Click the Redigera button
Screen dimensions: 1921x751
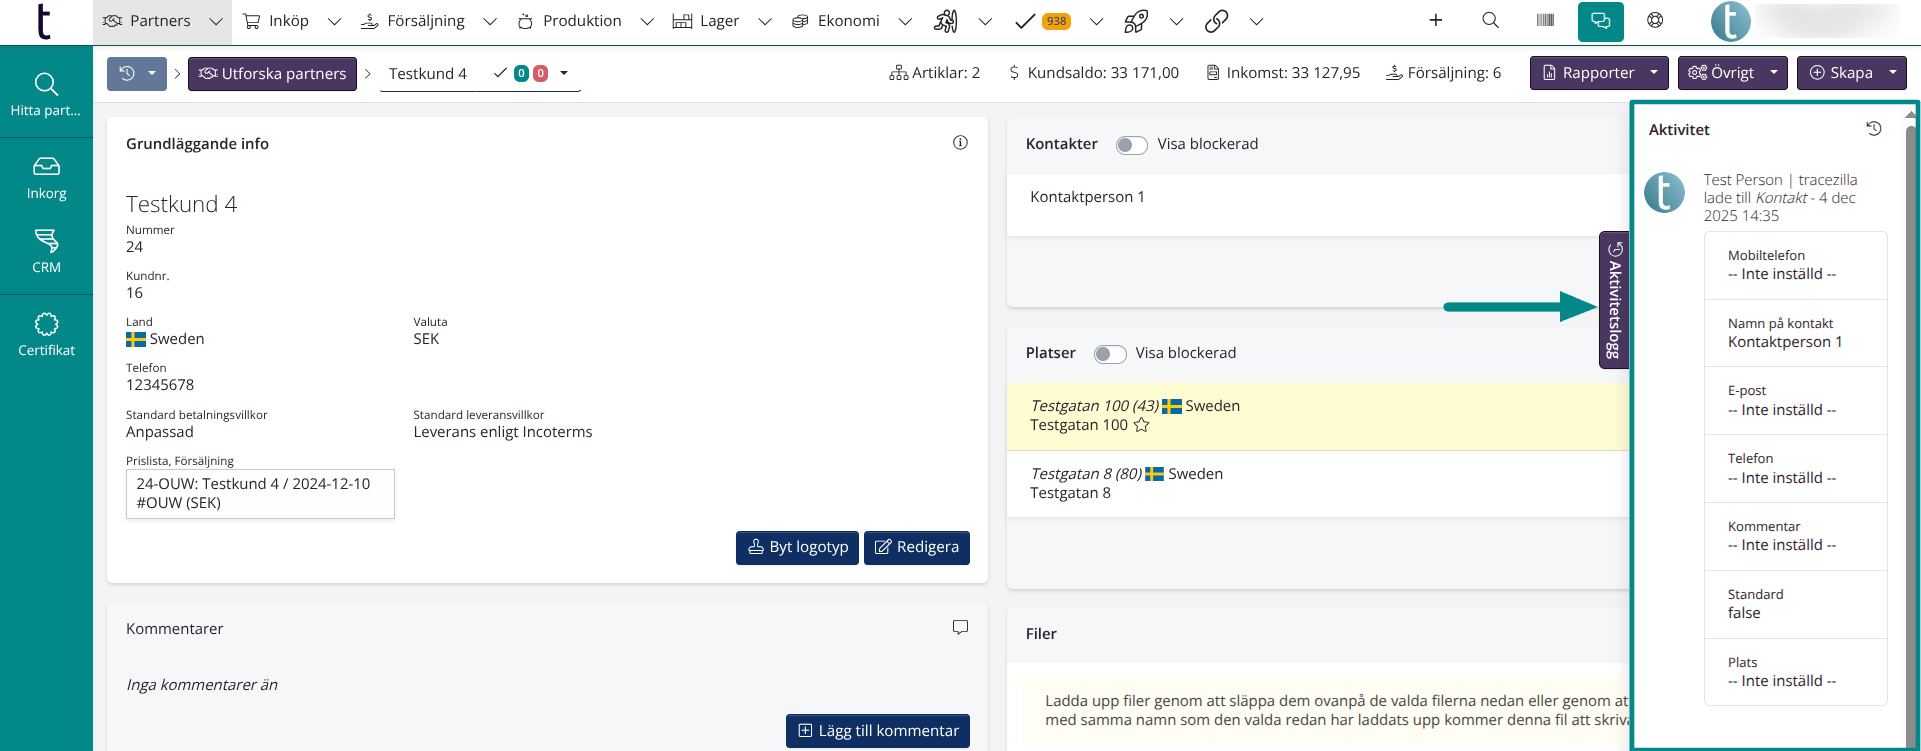point(916,547)
